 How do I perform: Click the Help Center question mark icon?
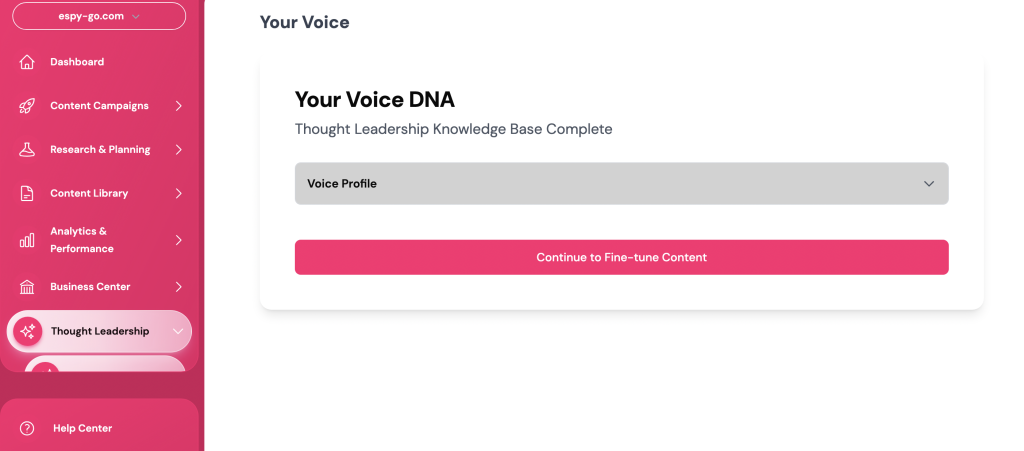click(x=27, y=428)
